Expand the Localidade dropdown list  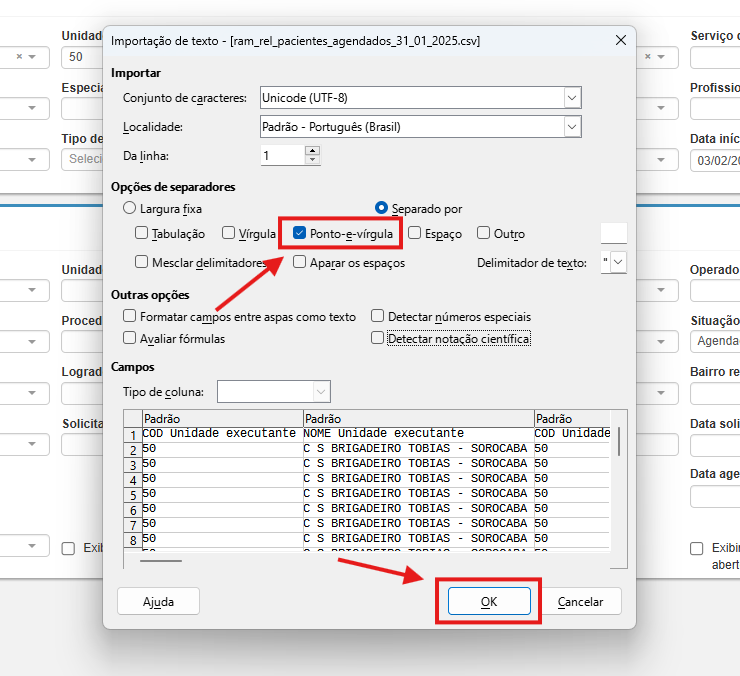point(572,127)
